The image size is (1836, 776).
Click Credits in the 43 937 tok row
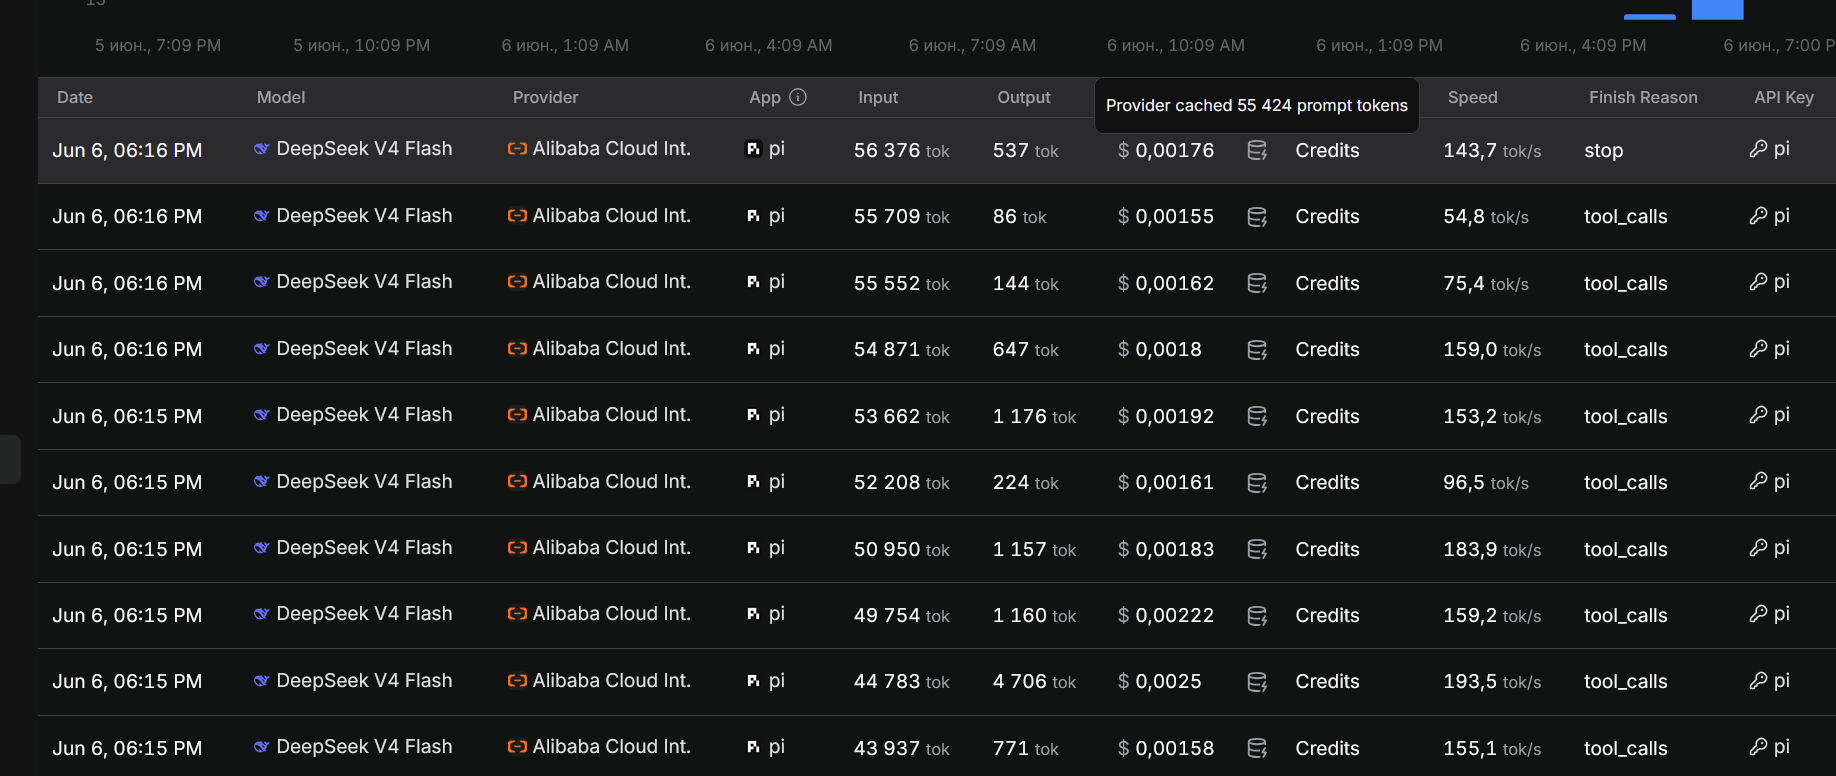[1327, 748]
